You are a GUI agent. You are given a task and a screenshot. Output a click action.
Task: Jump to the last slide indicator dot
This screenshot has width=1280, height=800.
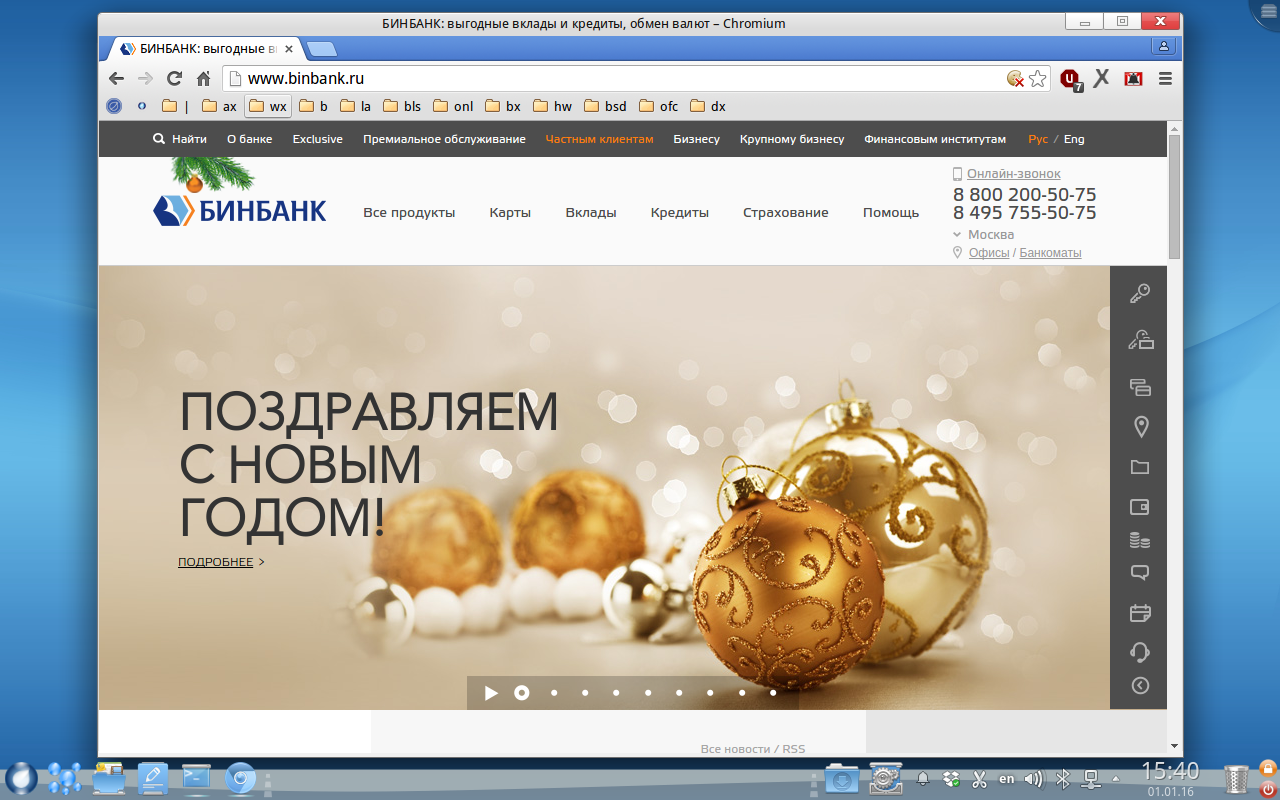click(773, 693)
